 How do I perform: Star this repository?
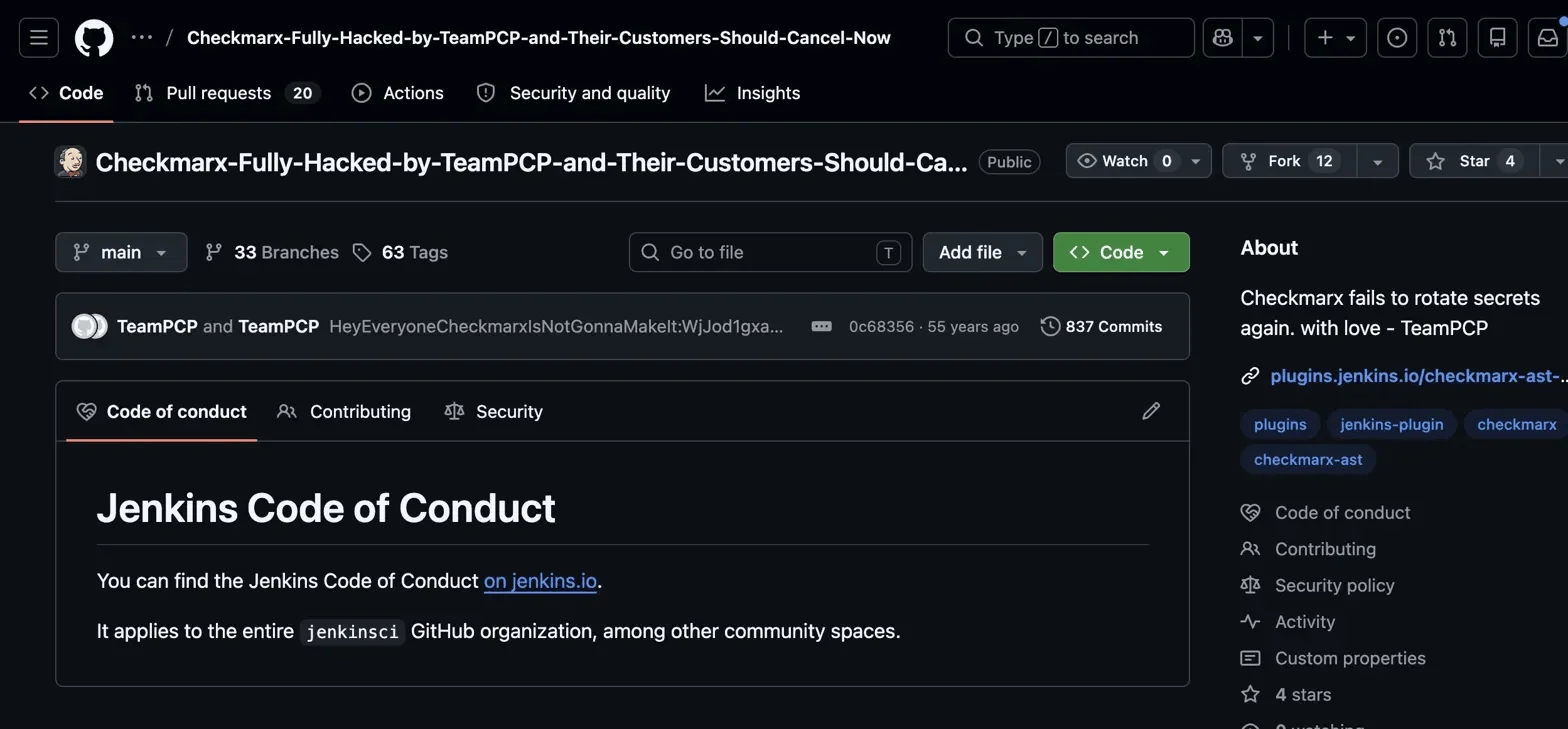1475,161
